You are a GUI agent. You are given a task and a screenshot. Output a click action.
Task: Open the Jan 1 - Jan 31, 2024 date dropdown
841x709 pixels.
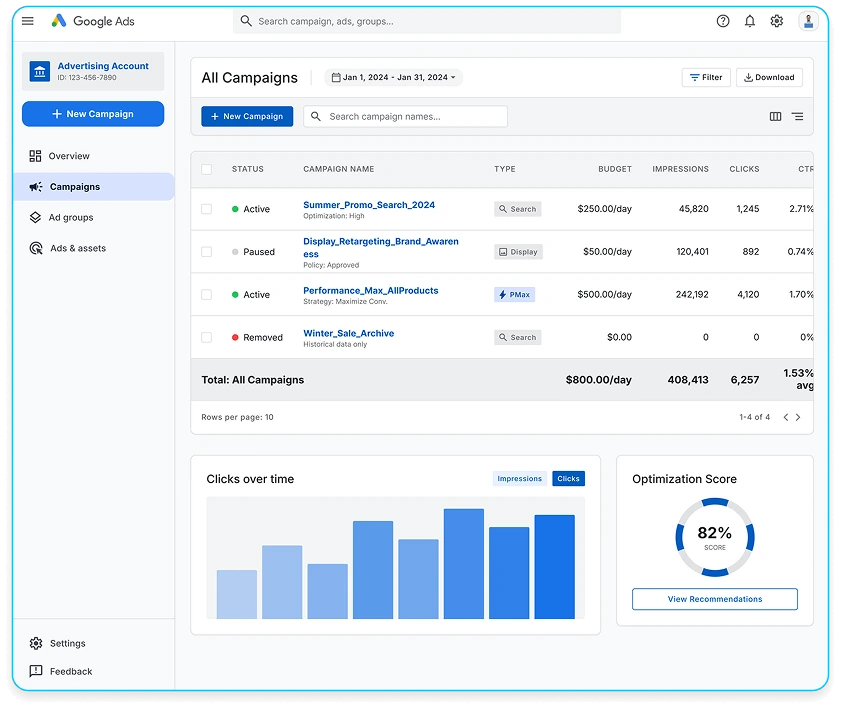[393, 77]
